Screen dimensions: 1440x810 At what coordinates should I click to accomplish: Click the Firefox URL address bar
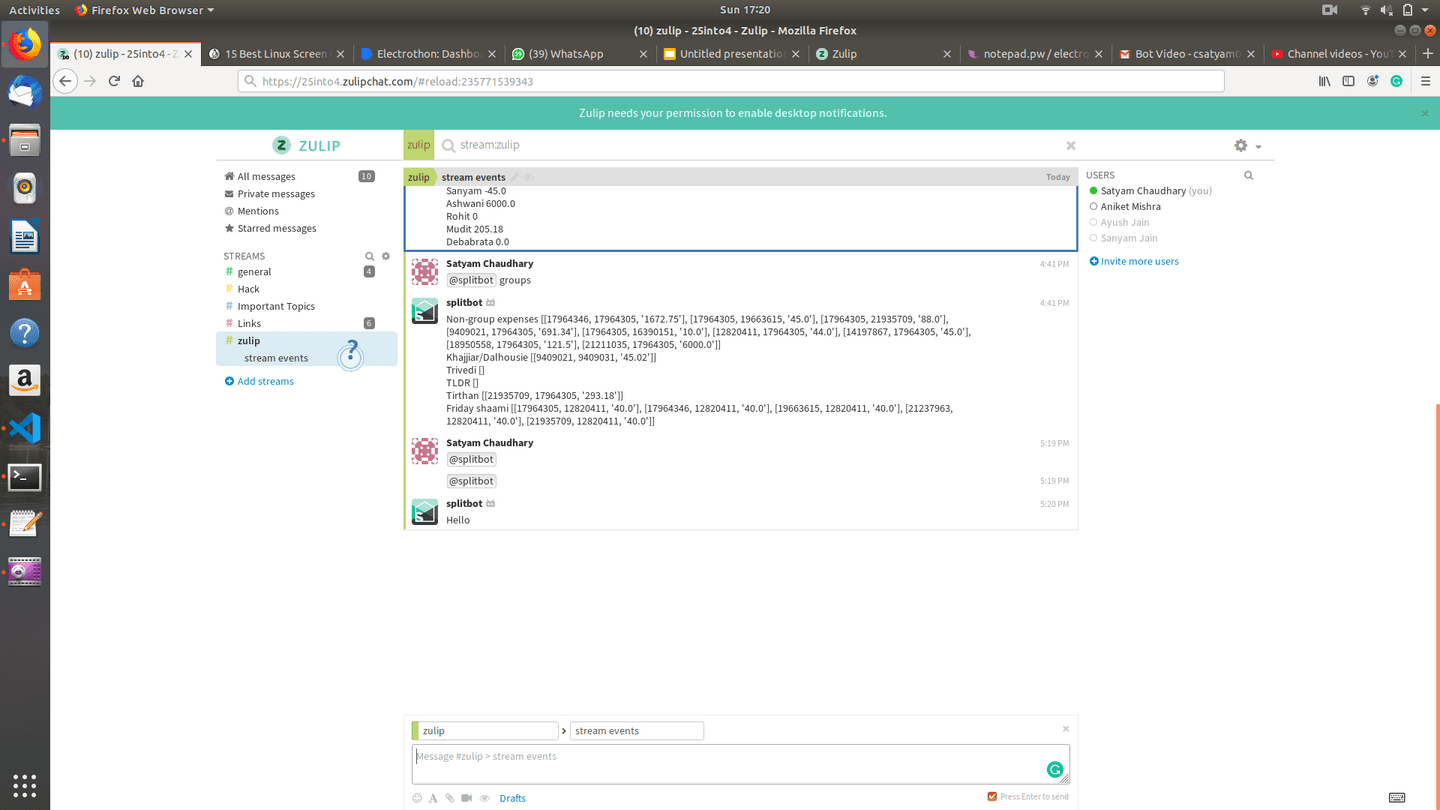pyautogui.click(x=730, y=81)
